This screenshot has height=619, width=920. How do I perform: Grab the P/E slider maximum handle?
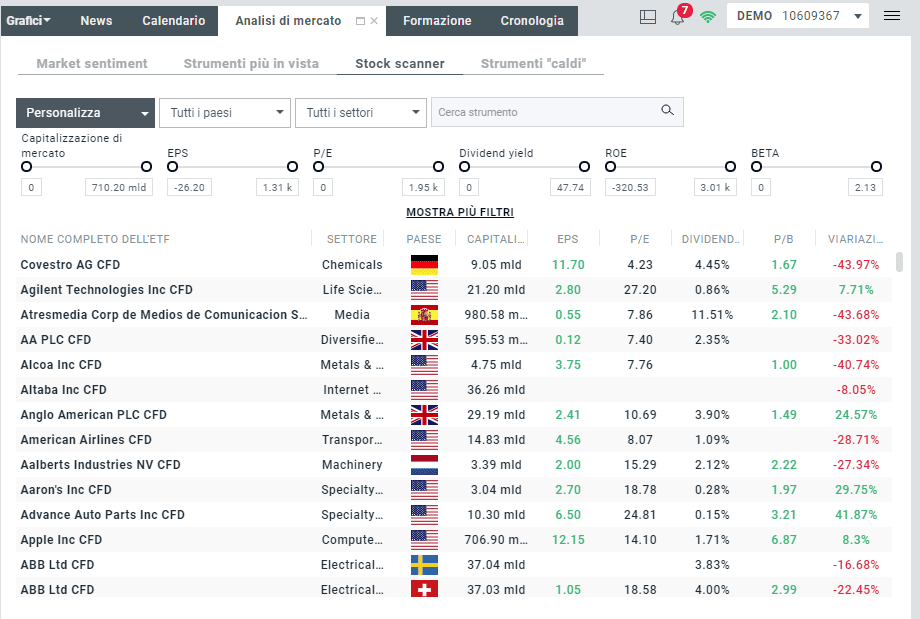coord(438,167)
